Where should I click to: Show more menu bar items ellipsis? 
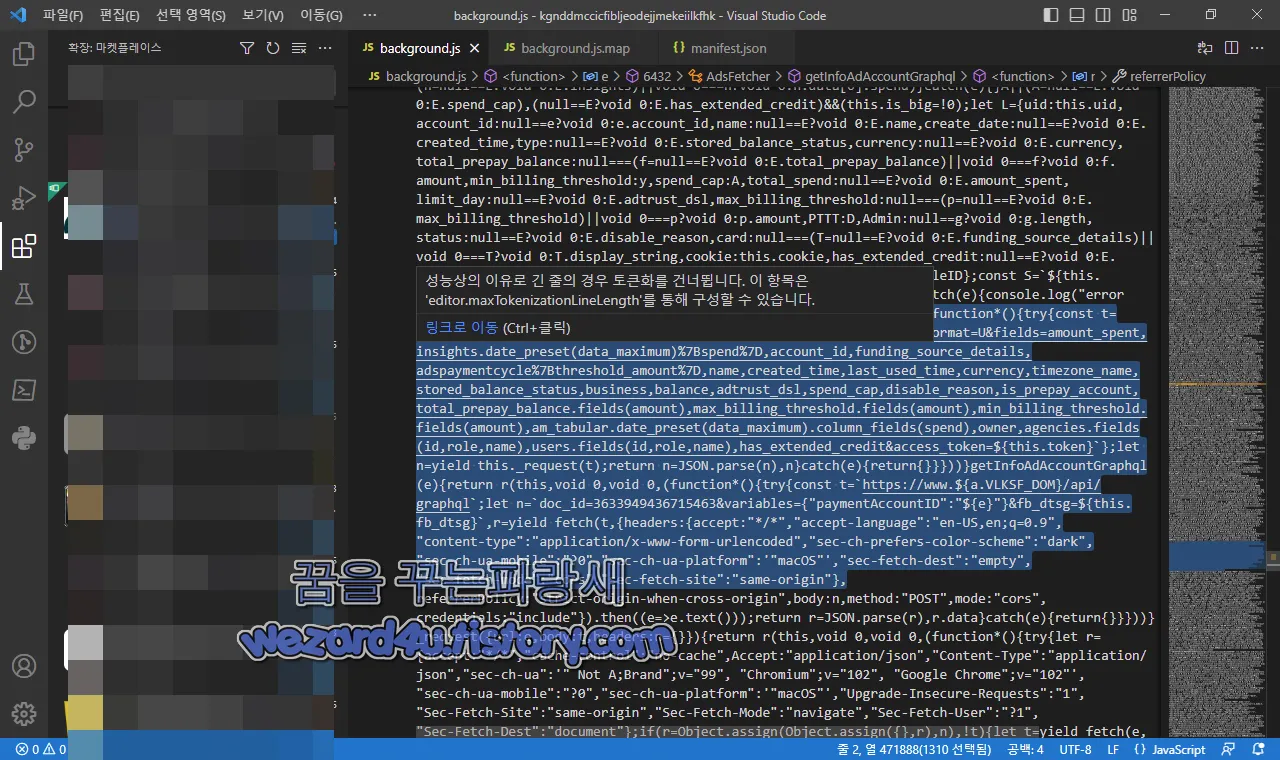click(370, 15)
